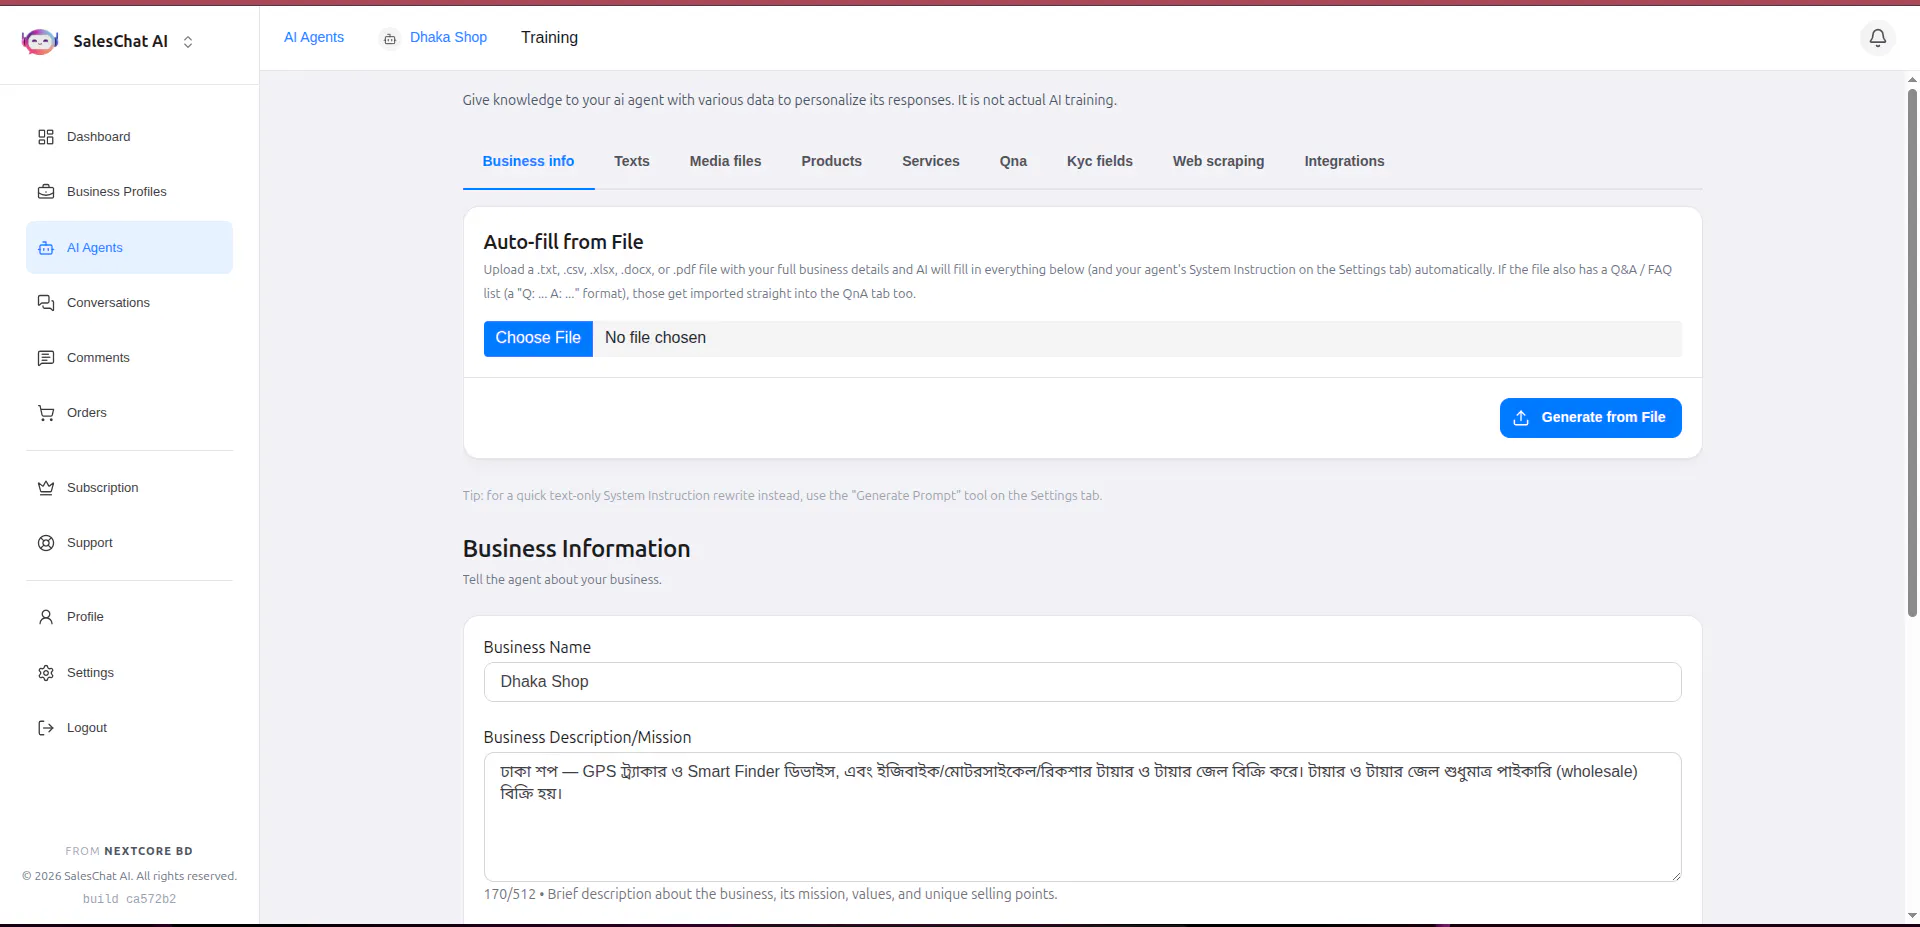Image resolution: width=1920 pixels, height=927 pixels.
Task: Click the page vertical scrollbar thumb
Action: (x=1912, y=352)
